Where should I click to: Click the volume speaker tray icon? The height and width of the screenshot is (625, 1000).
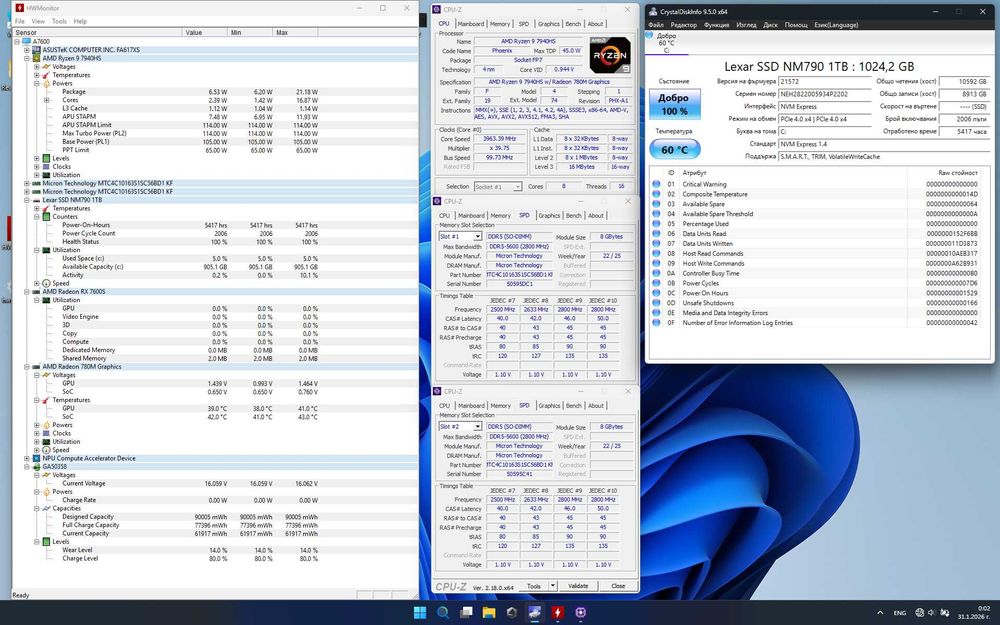tap(932, 613)
